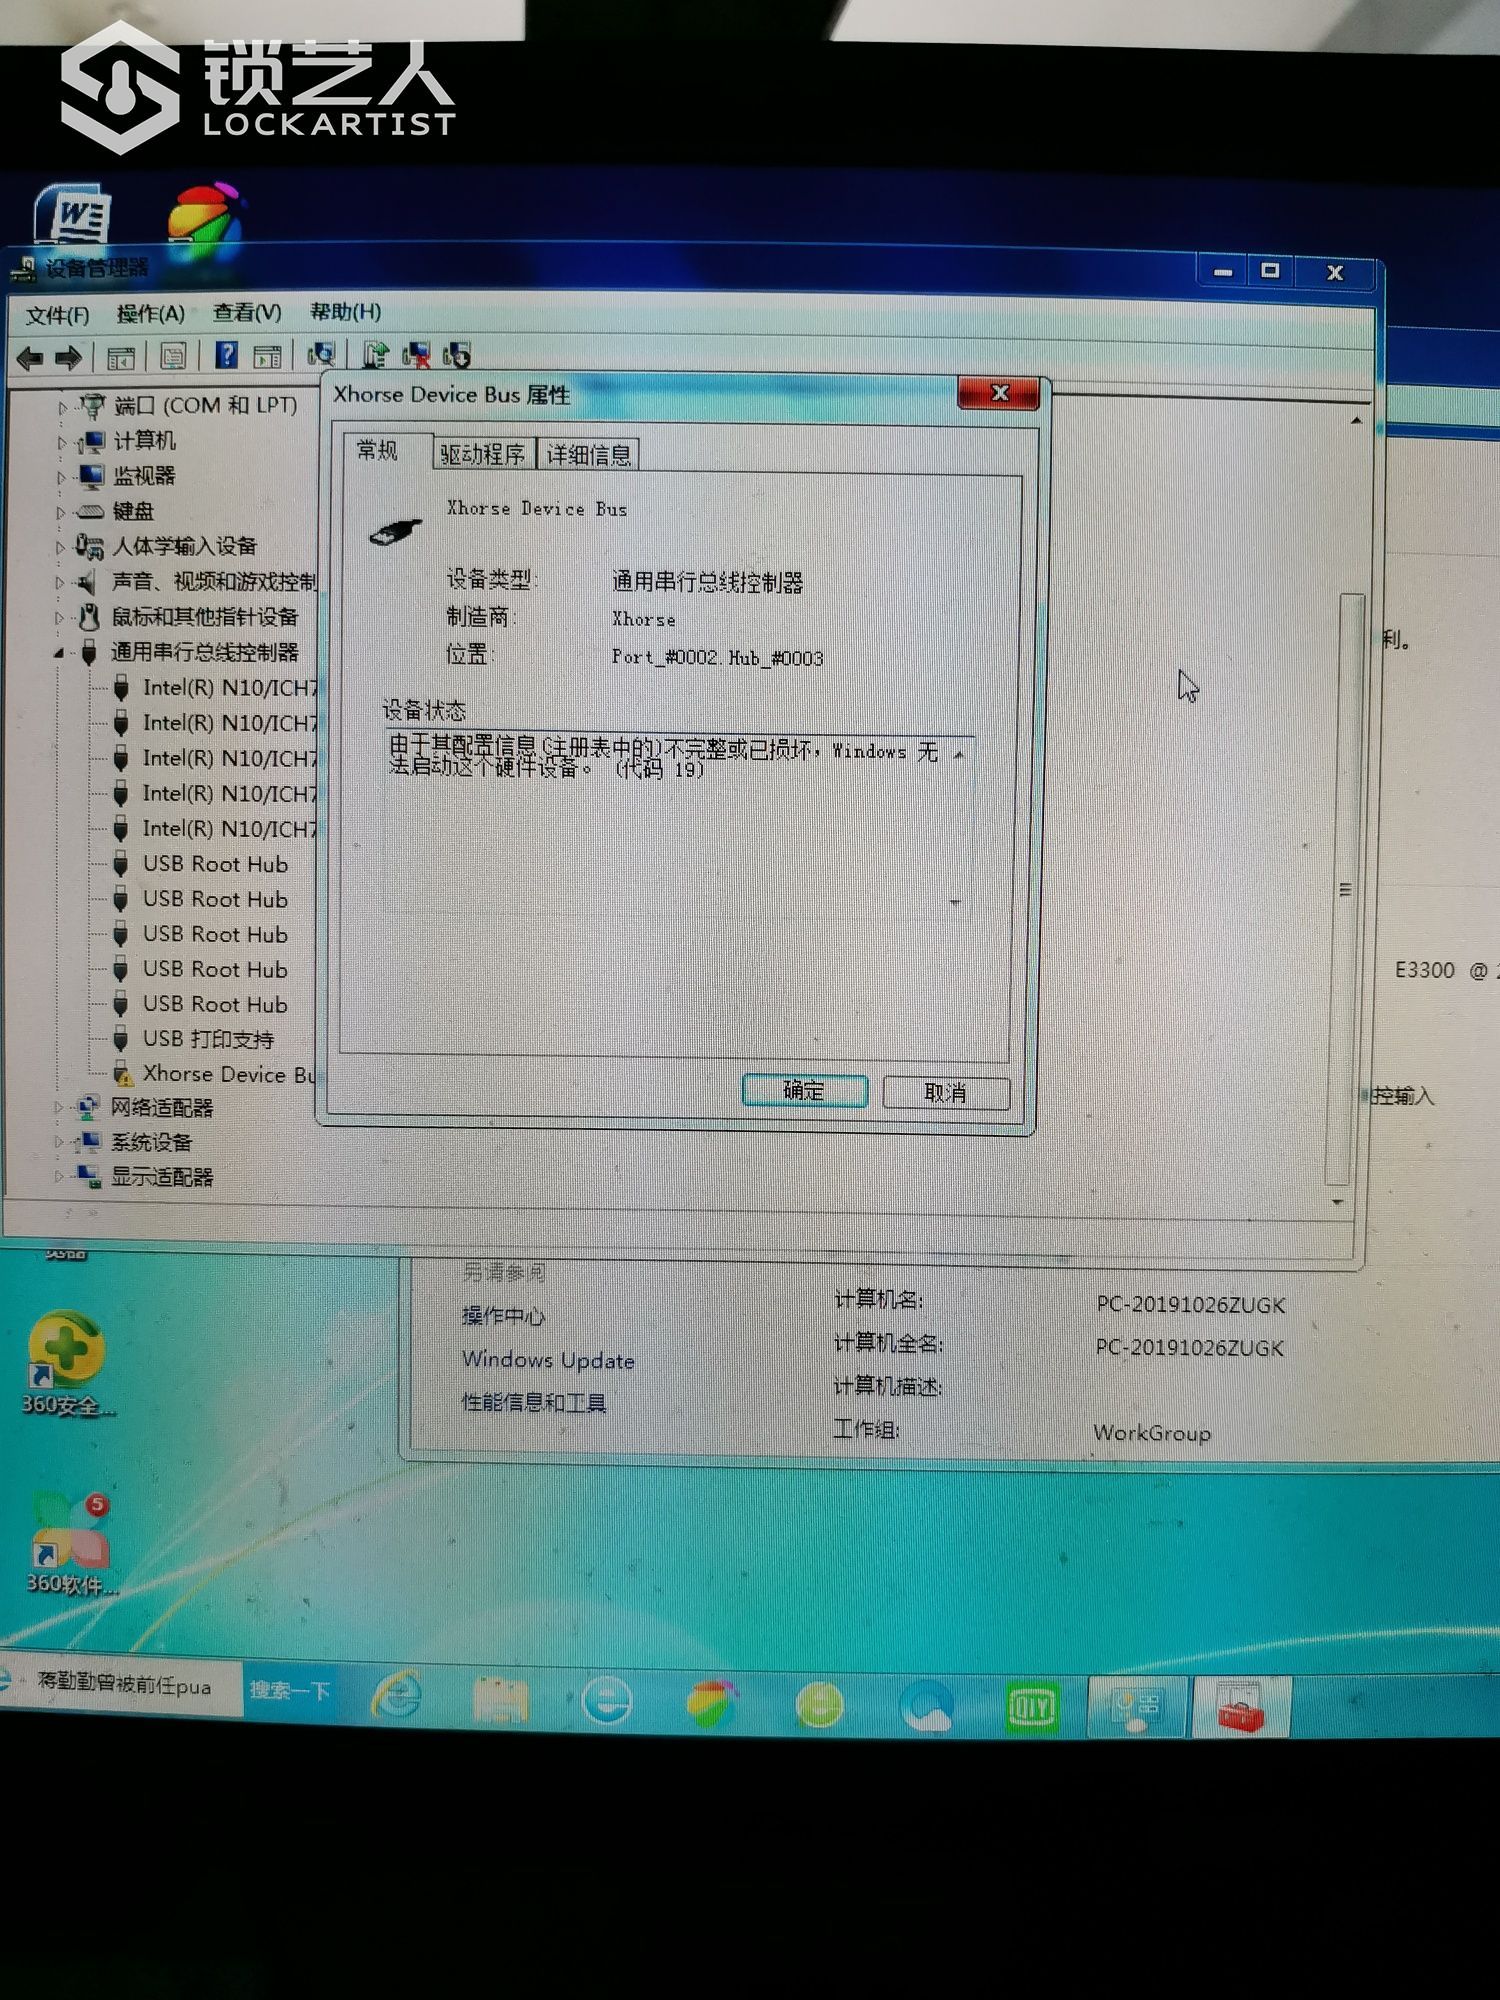
Task: Select the first Intel(R) N10/ICH7 controller entry
Action: tap(216, 687)
